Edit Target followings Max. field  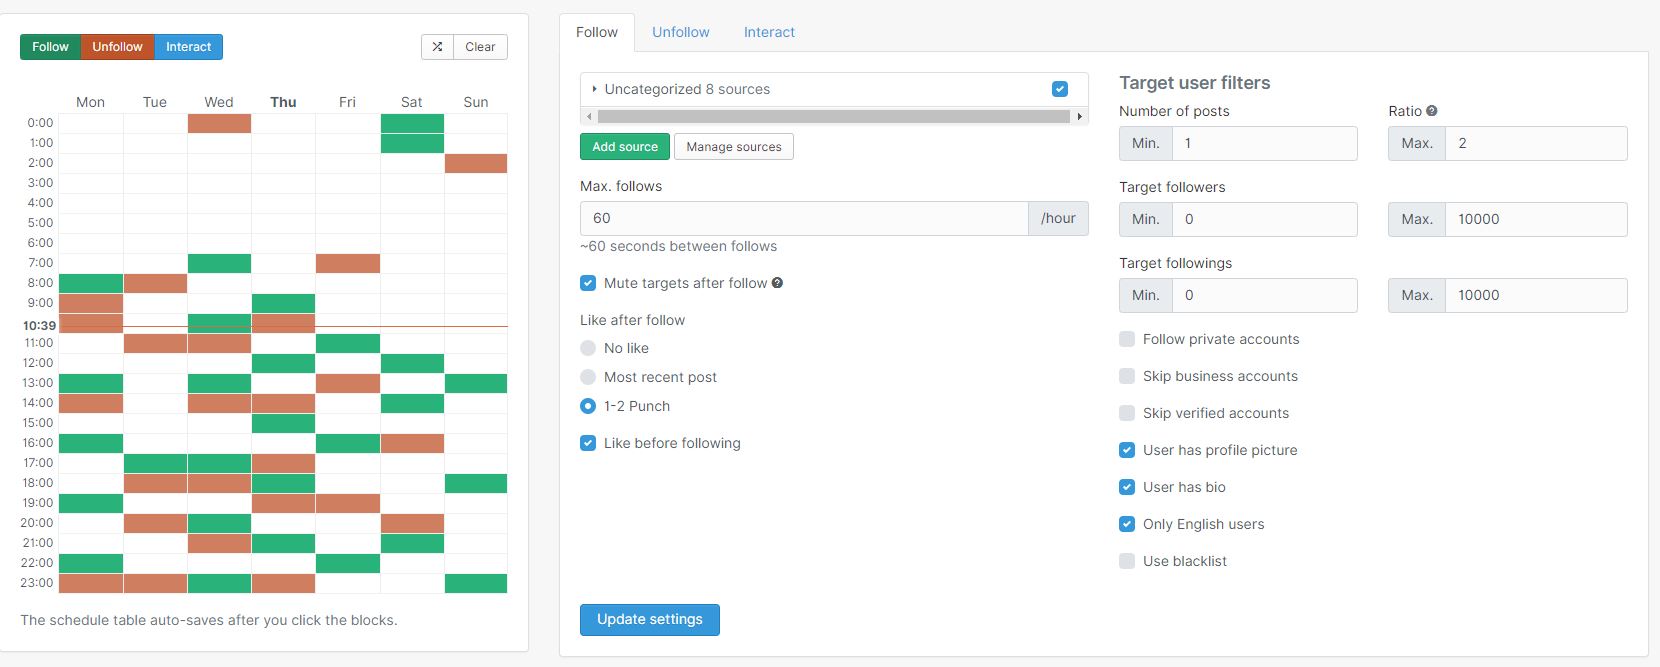point(1536,295)
